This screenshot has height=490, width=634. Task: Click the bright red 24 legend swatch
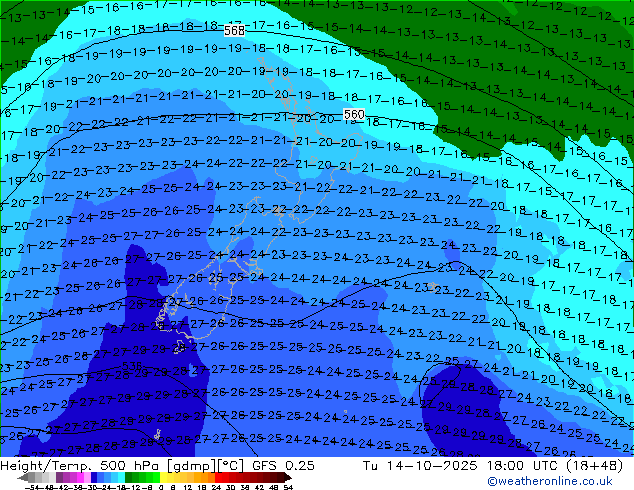(218, 477)
